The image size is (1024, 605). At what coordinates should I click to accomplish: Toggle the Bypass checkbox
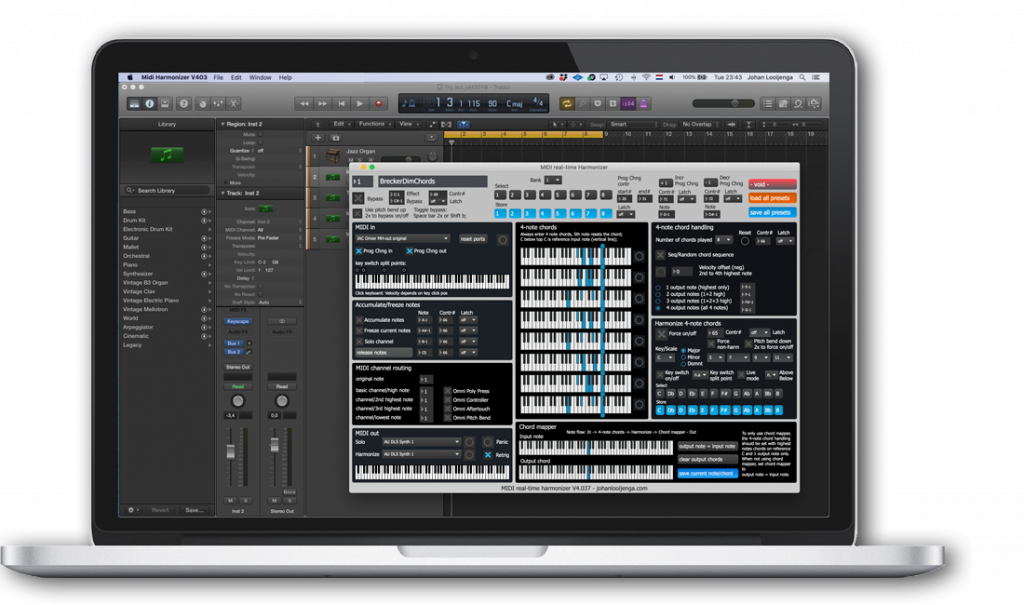tap(358, 198)
